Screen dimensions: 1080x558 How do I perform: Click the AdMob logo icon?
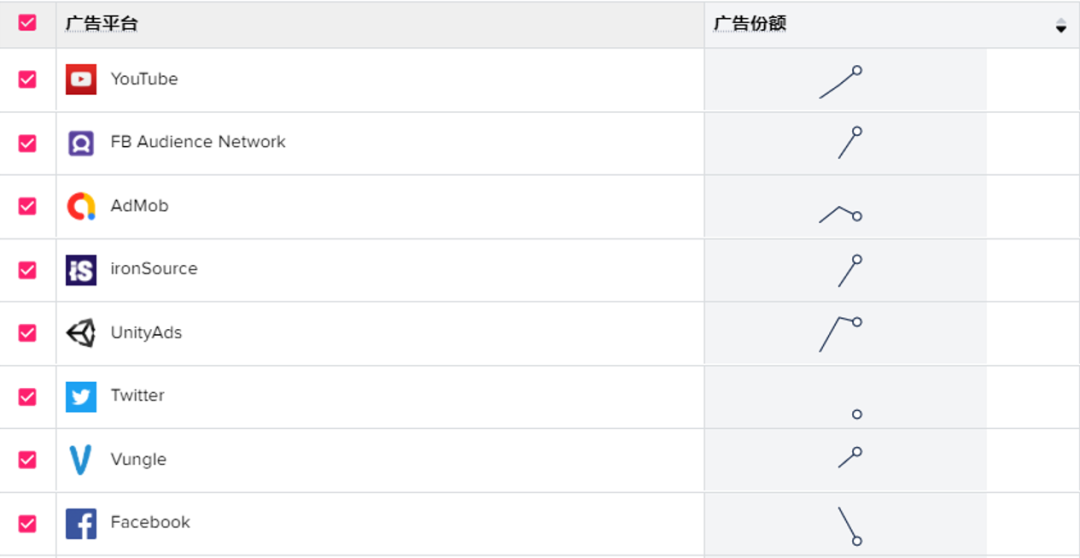click(81, 206)
